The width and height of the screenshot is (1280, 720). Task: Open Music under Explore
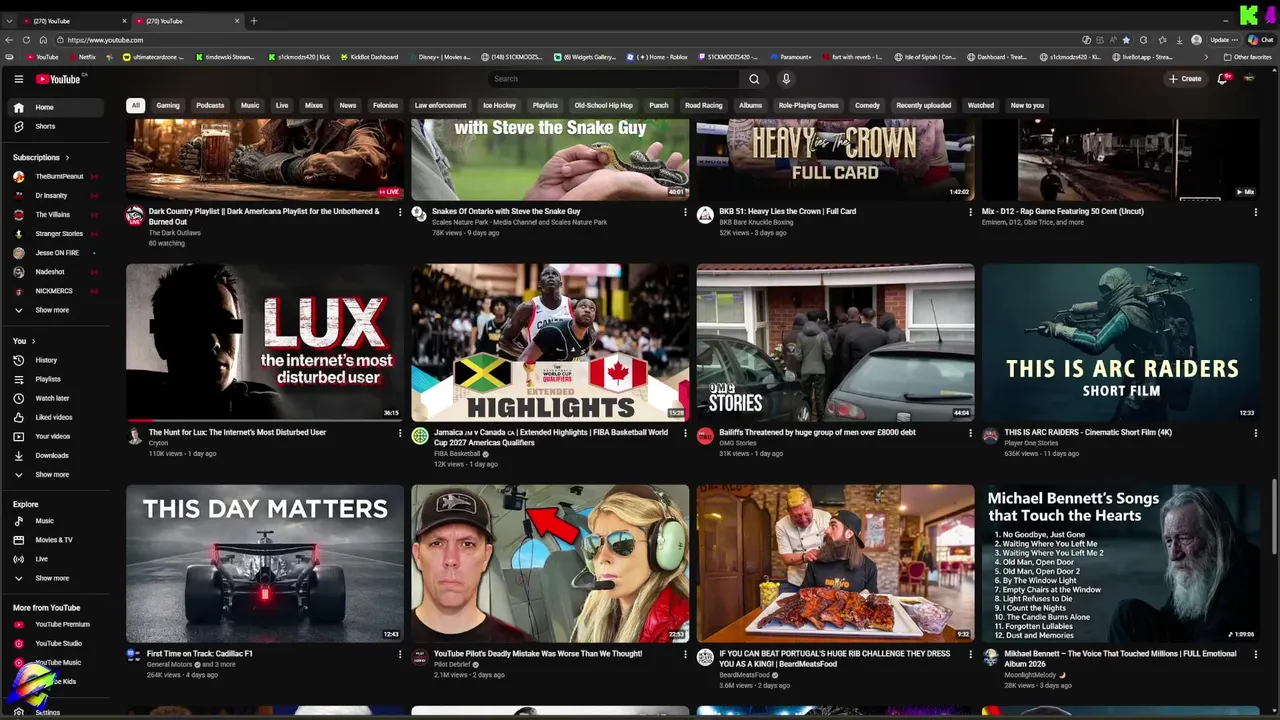[56, 521]
